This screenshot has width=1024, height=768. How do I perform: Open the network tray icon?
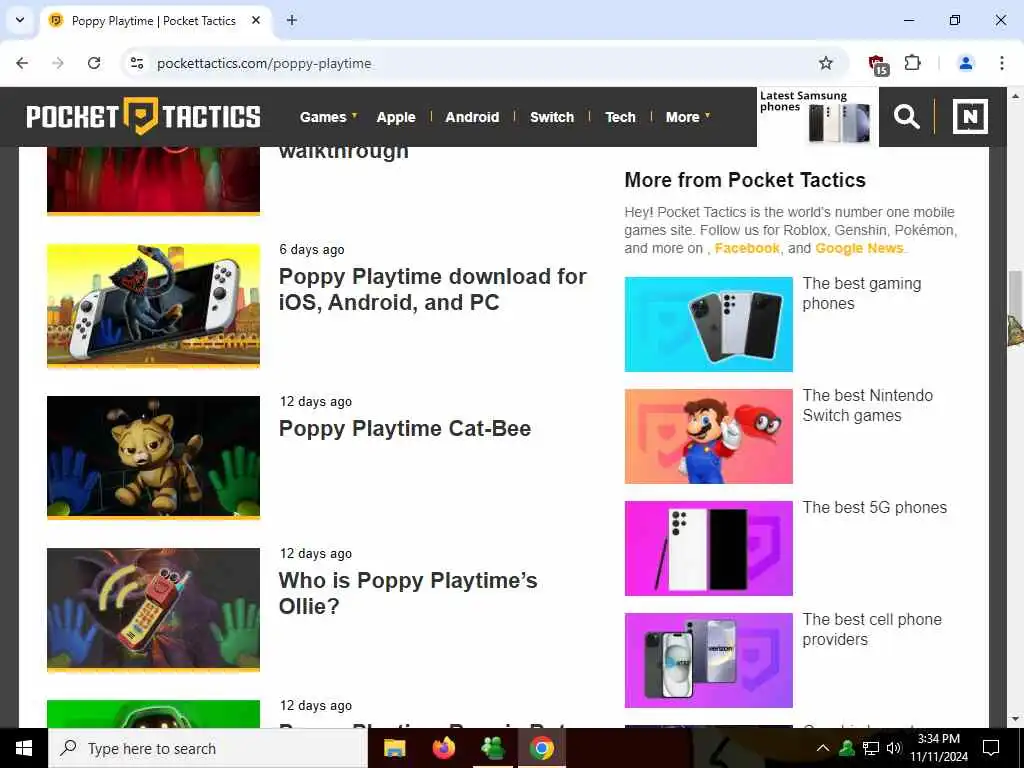[871, 748]
